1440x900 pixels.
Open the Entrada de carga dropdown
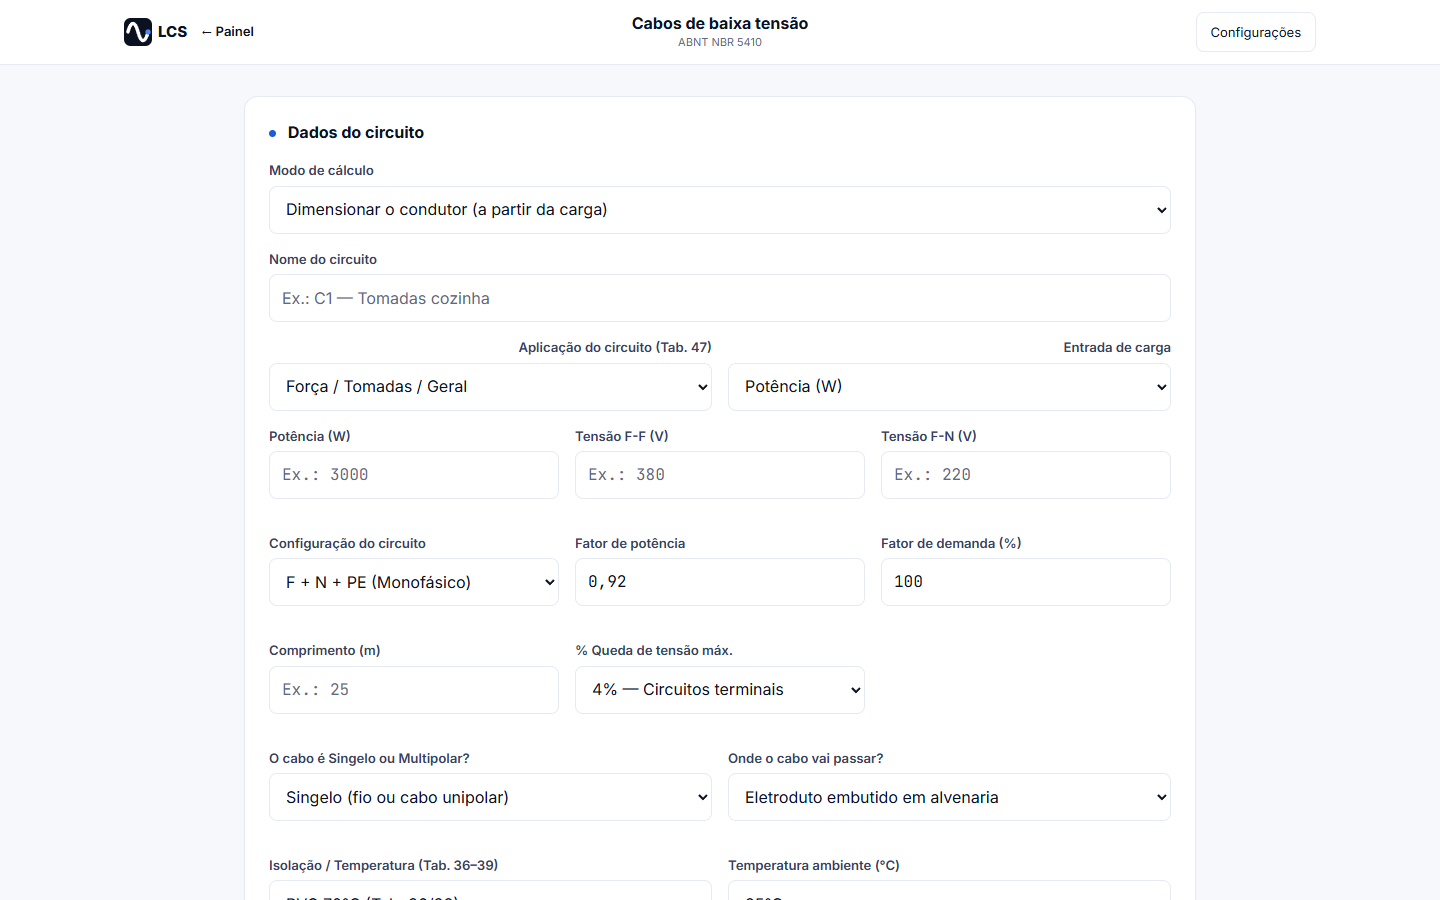pos(949,387)
